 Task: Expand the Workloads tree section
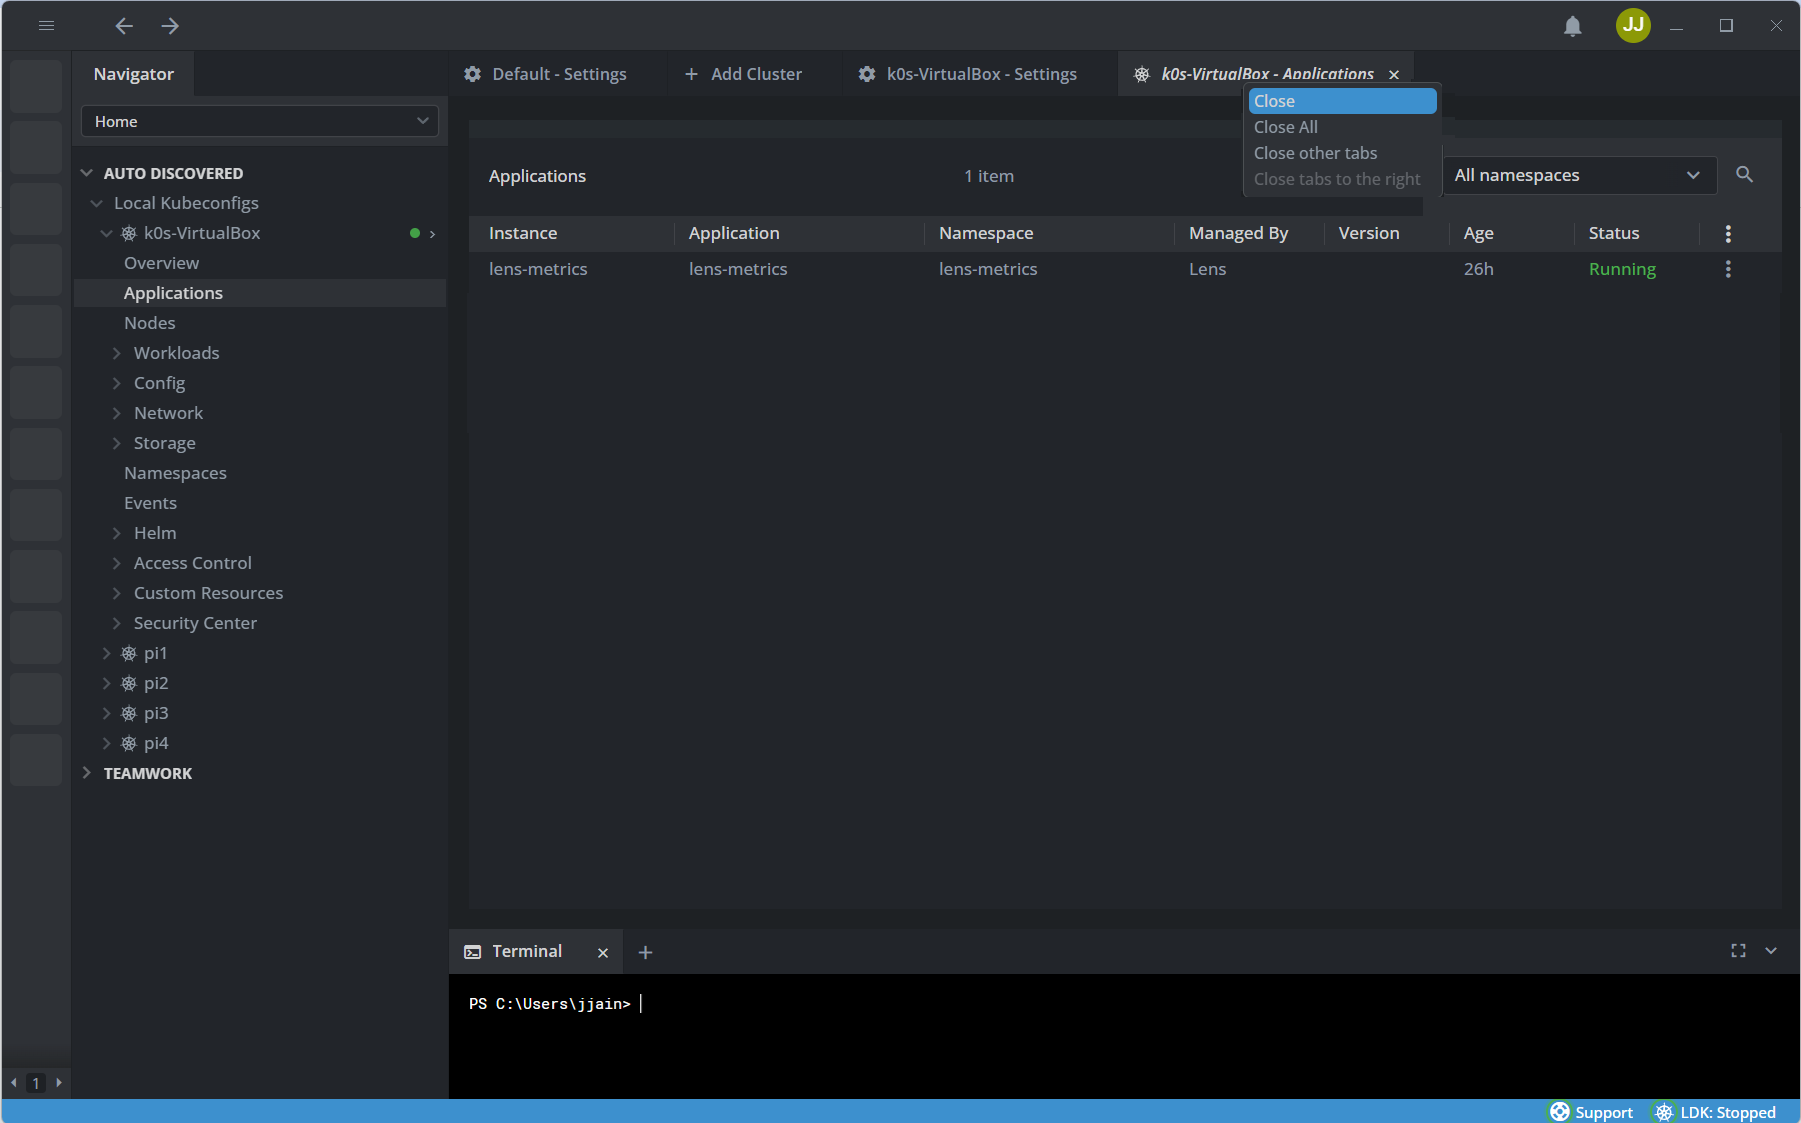117,353
